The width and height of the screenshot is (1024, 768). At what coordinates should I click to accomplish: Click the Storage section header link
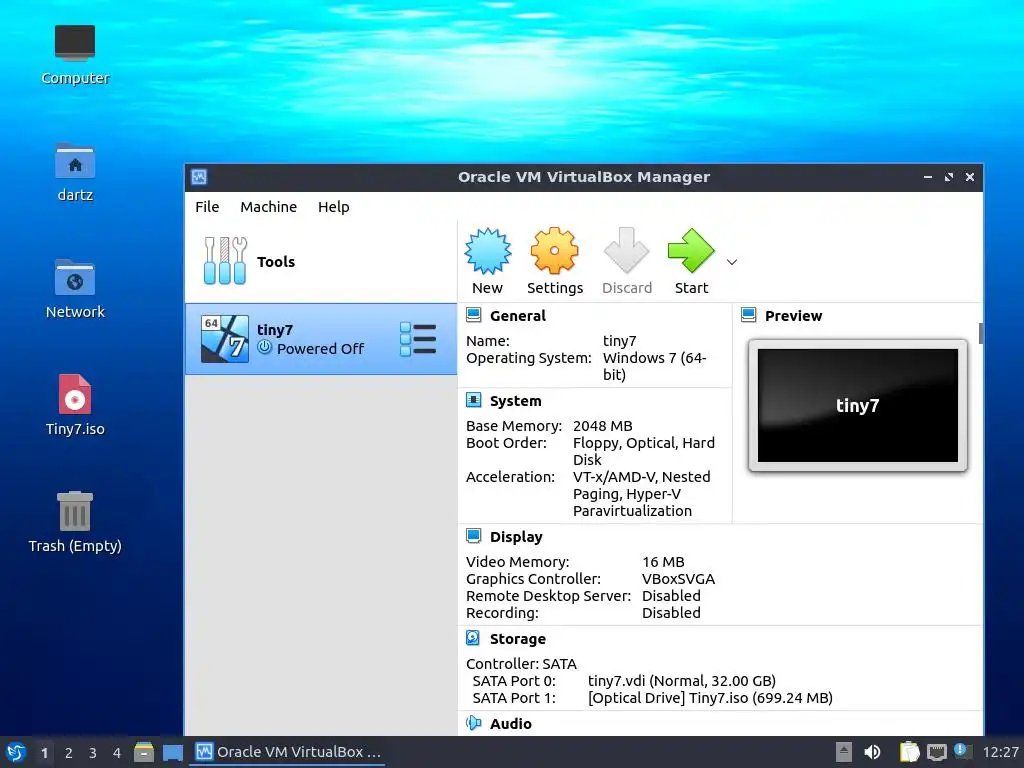[517, 639]
